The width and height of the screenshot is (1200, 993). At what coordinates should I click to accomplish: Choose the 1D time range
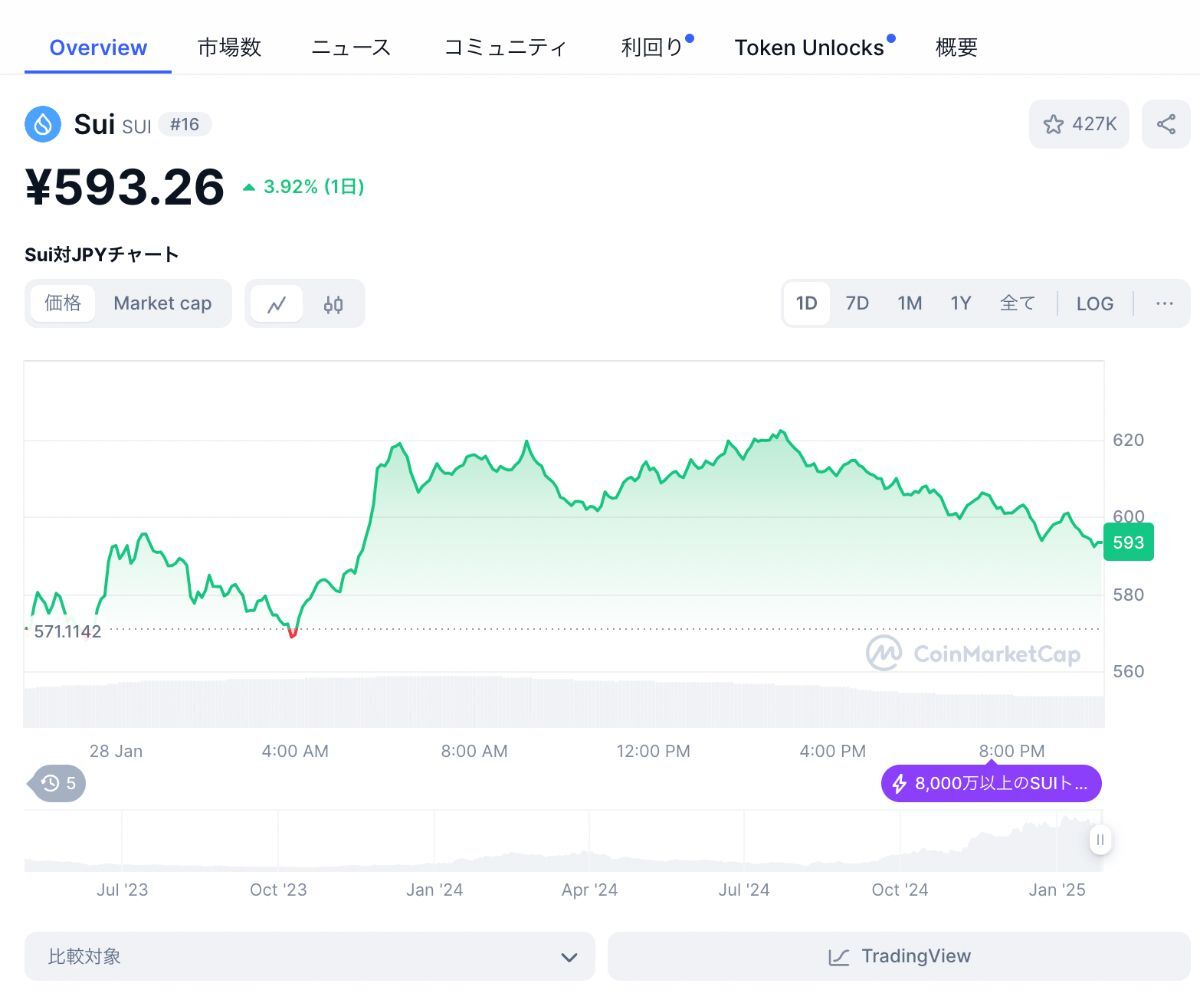click(x=806, y=303)
